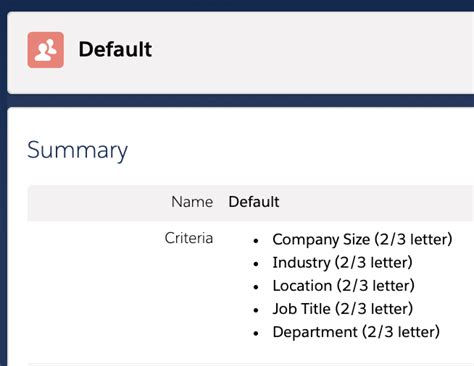Select Job Title (2/3 letter) criterion
The height and width of the screenshot is (366, 474).
click(343, 309)
